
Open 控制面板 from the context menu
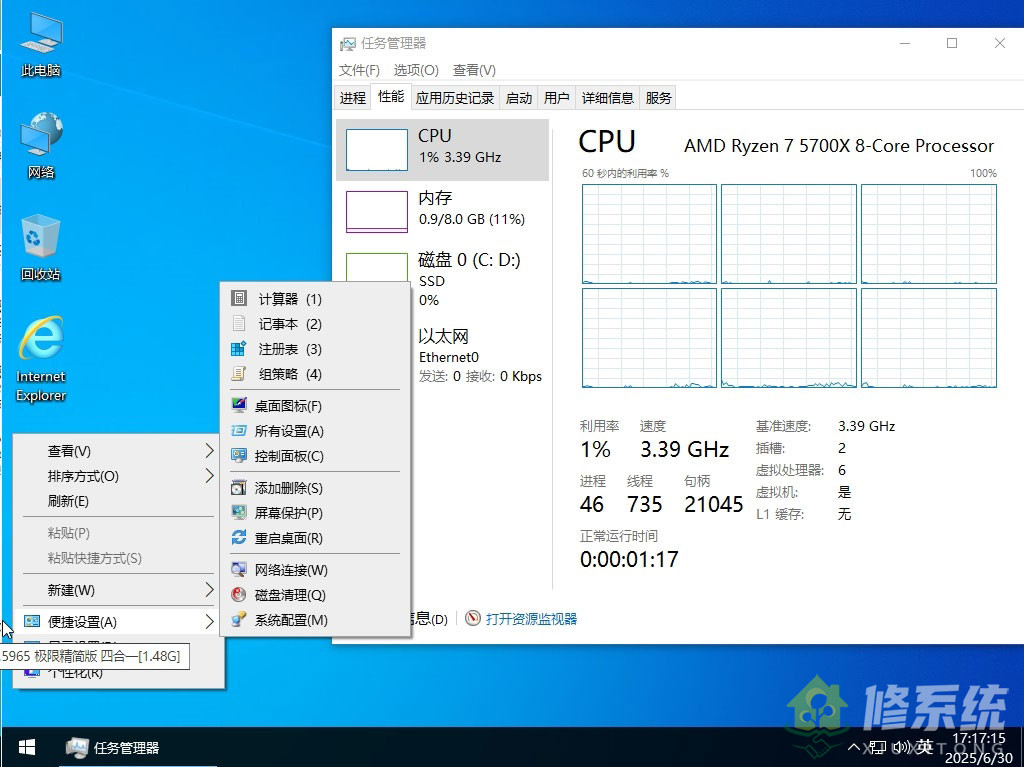point(288,456)
